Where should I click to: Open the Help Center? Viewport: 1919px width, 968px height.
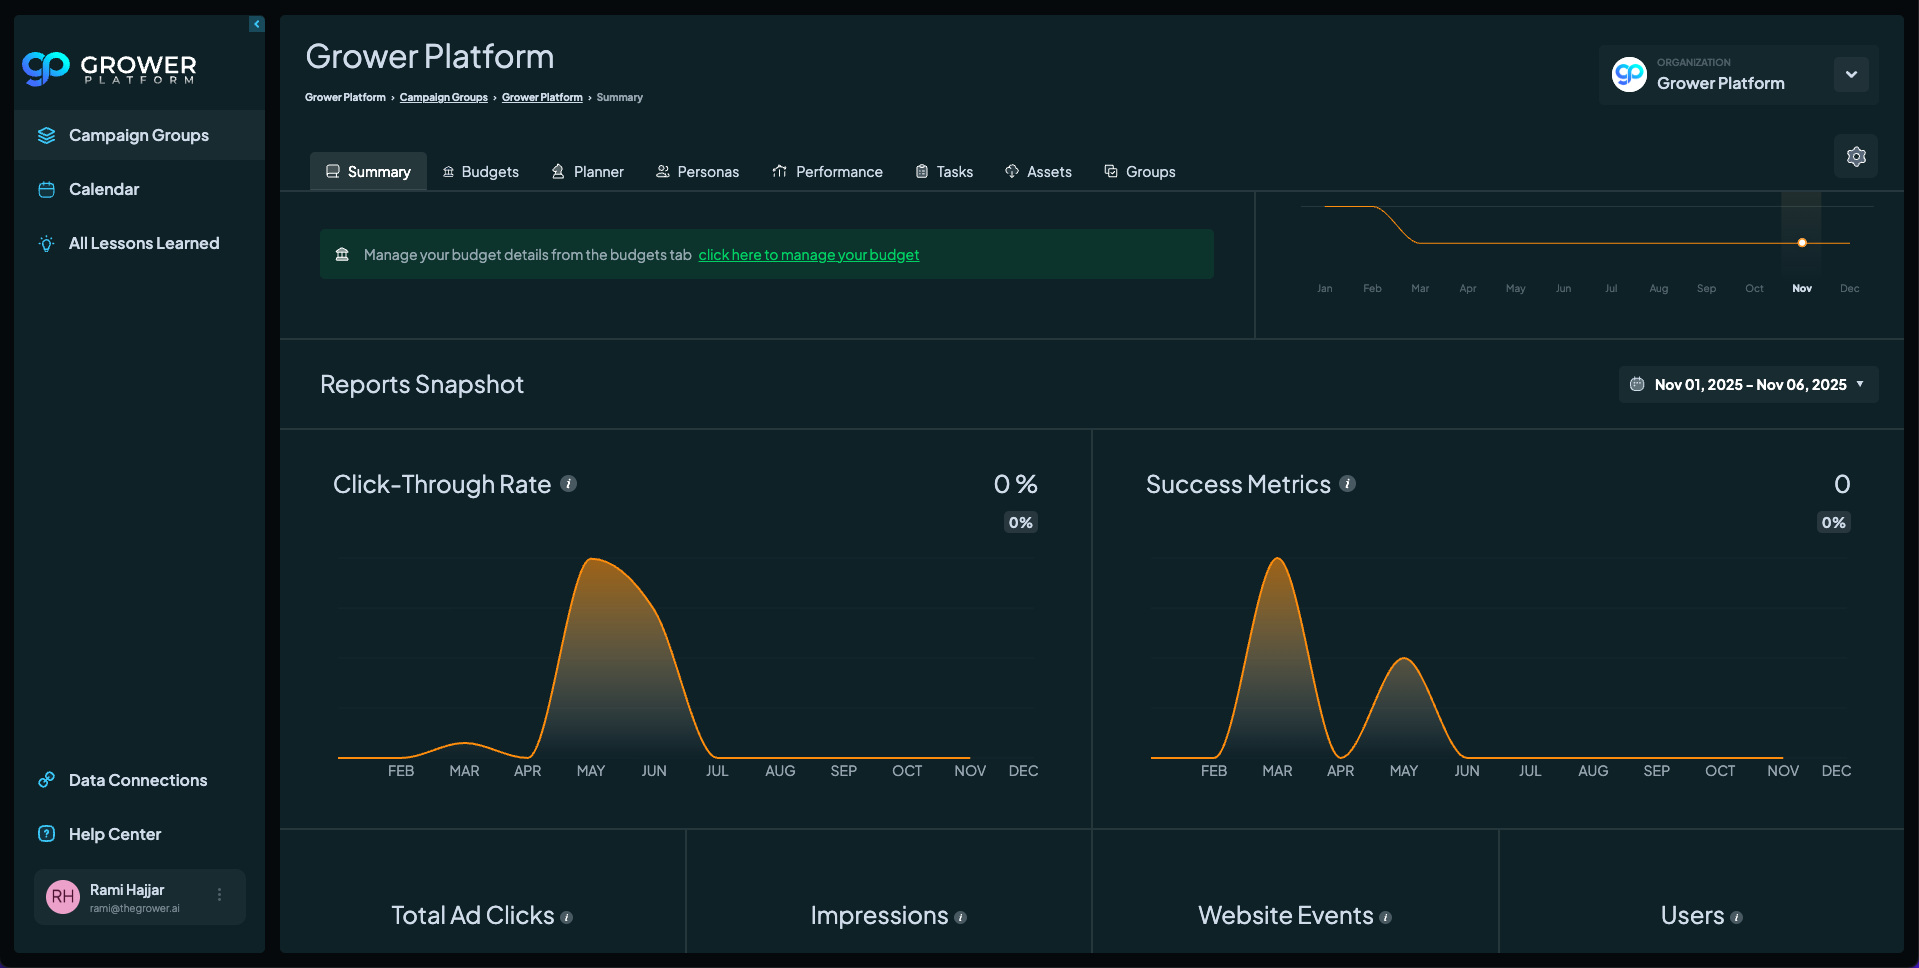(x=115, y=834)
